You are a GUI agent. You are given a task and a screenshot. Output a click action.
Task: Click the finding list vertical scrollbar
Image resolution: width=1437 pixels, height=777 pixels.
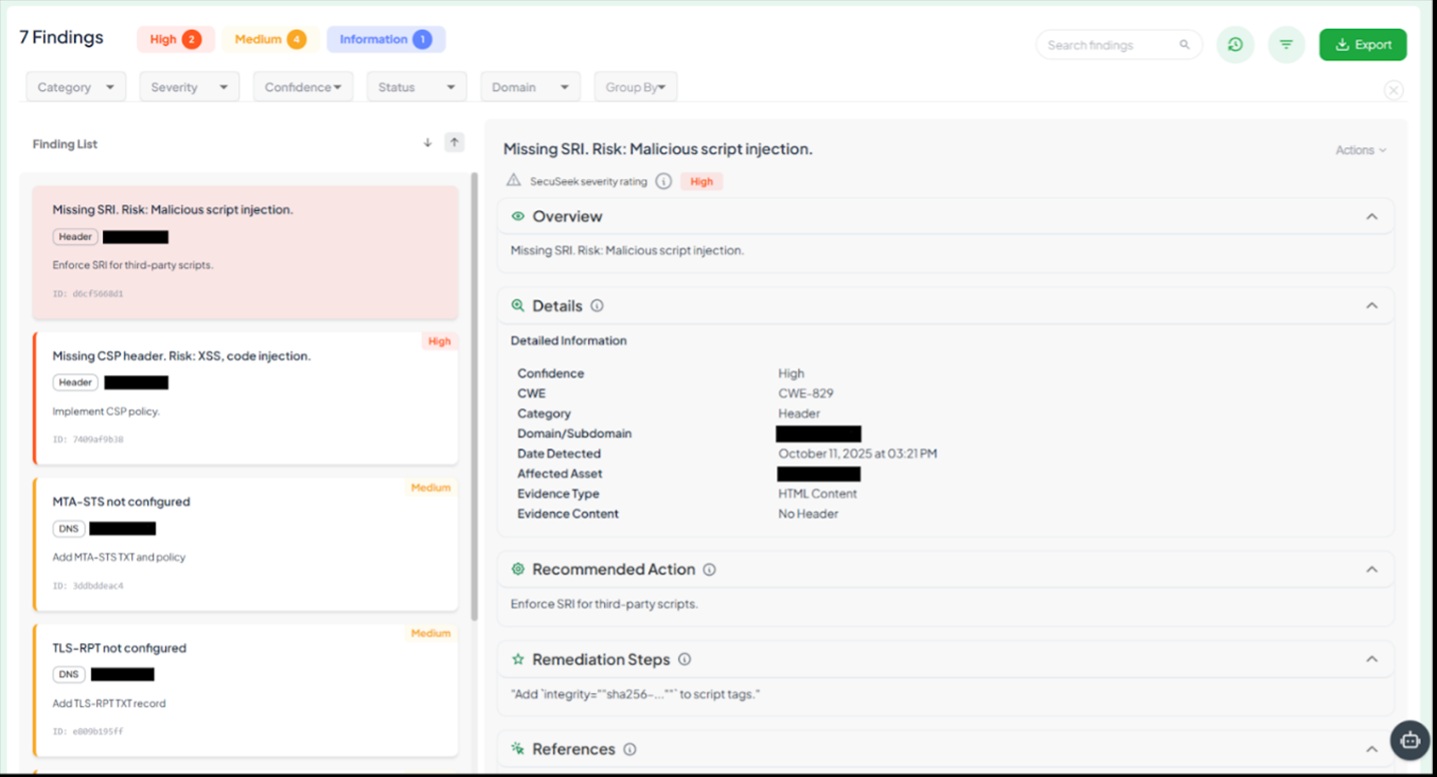(474, 400)
